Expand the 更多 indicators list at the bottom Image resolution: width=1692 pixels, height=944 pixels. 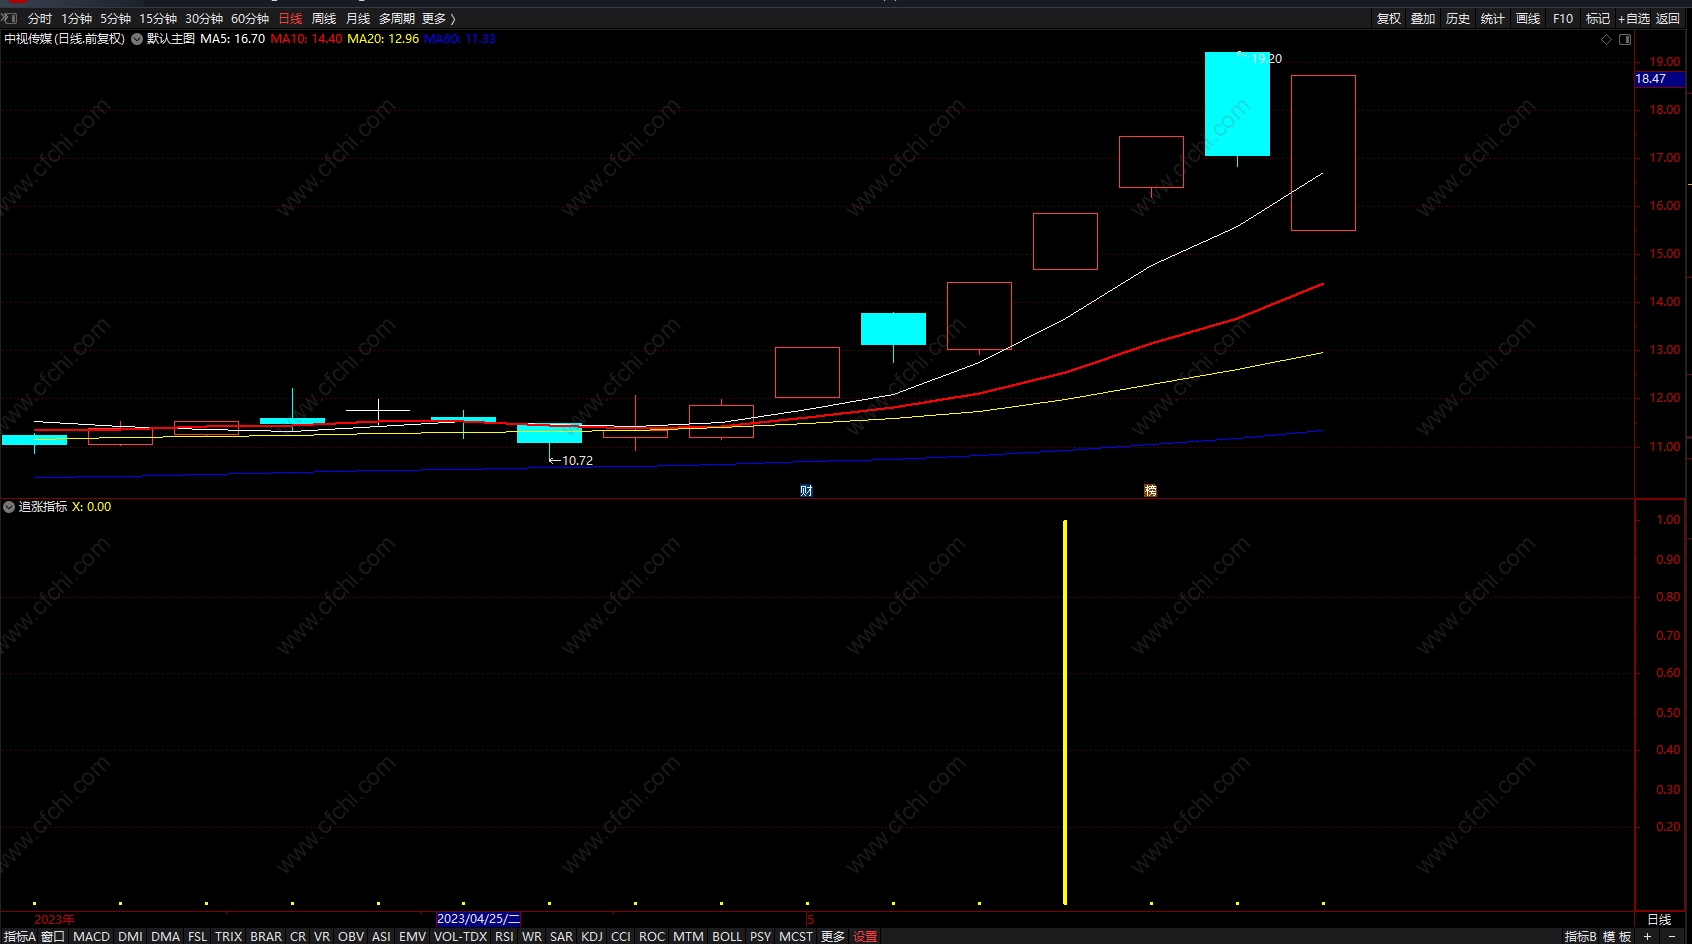832,936
